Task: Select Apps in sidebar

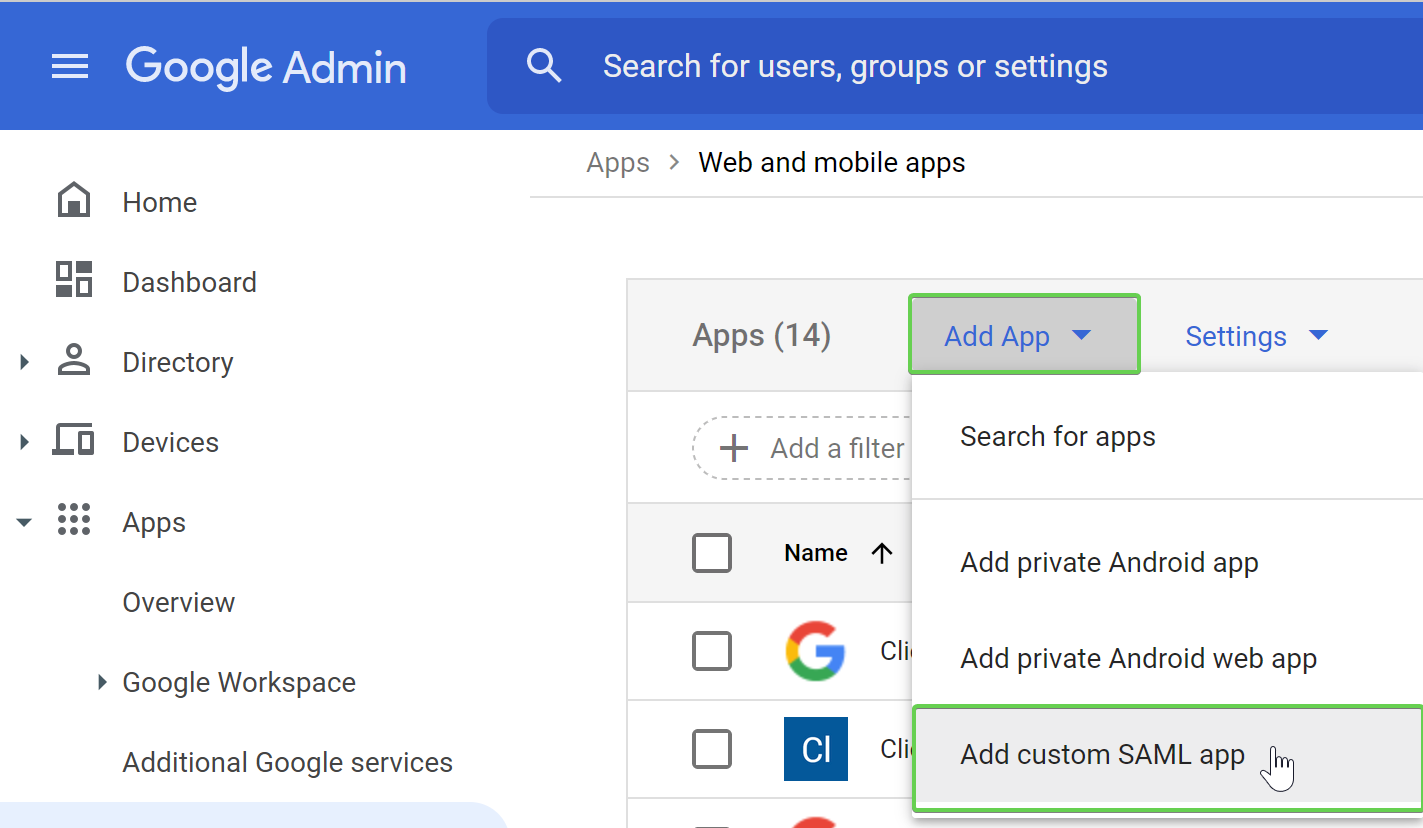Action: tap(154, 523)
